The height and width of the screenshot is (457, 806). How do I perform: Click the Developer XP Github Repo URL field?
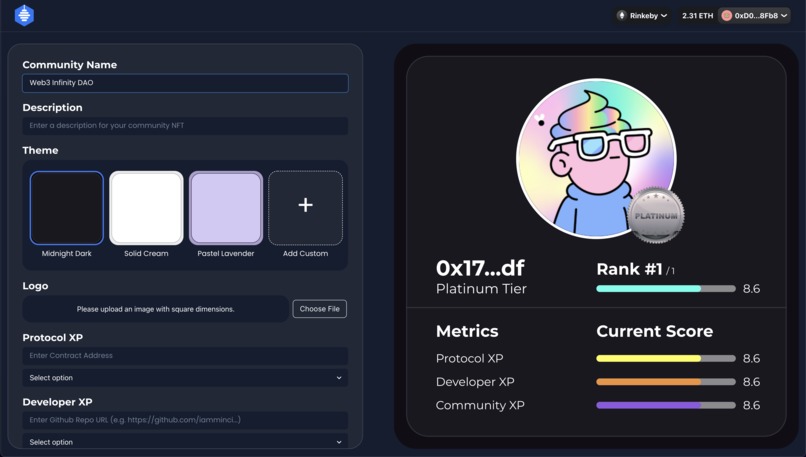click(x=185, y=420)
